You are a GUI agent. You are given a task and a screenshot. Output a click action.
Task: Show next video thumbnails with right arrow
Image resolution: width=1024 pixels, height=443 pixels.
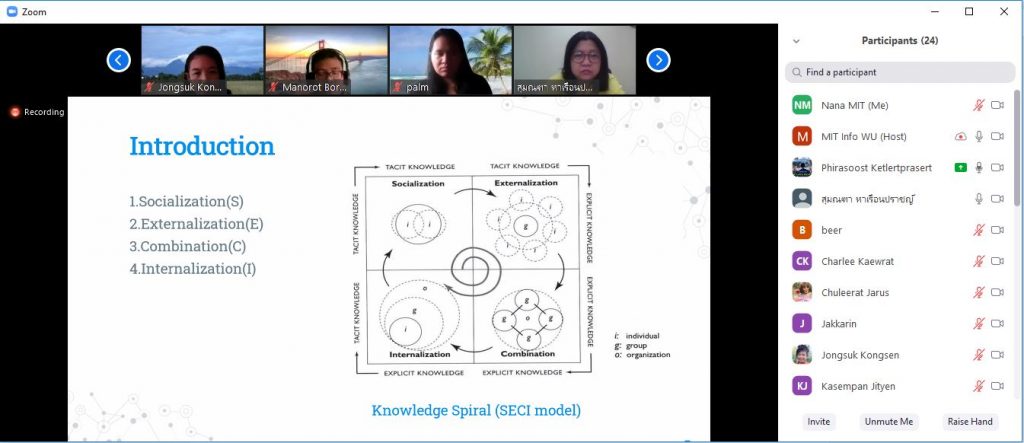pyautogui.click(x=658, y=60)
